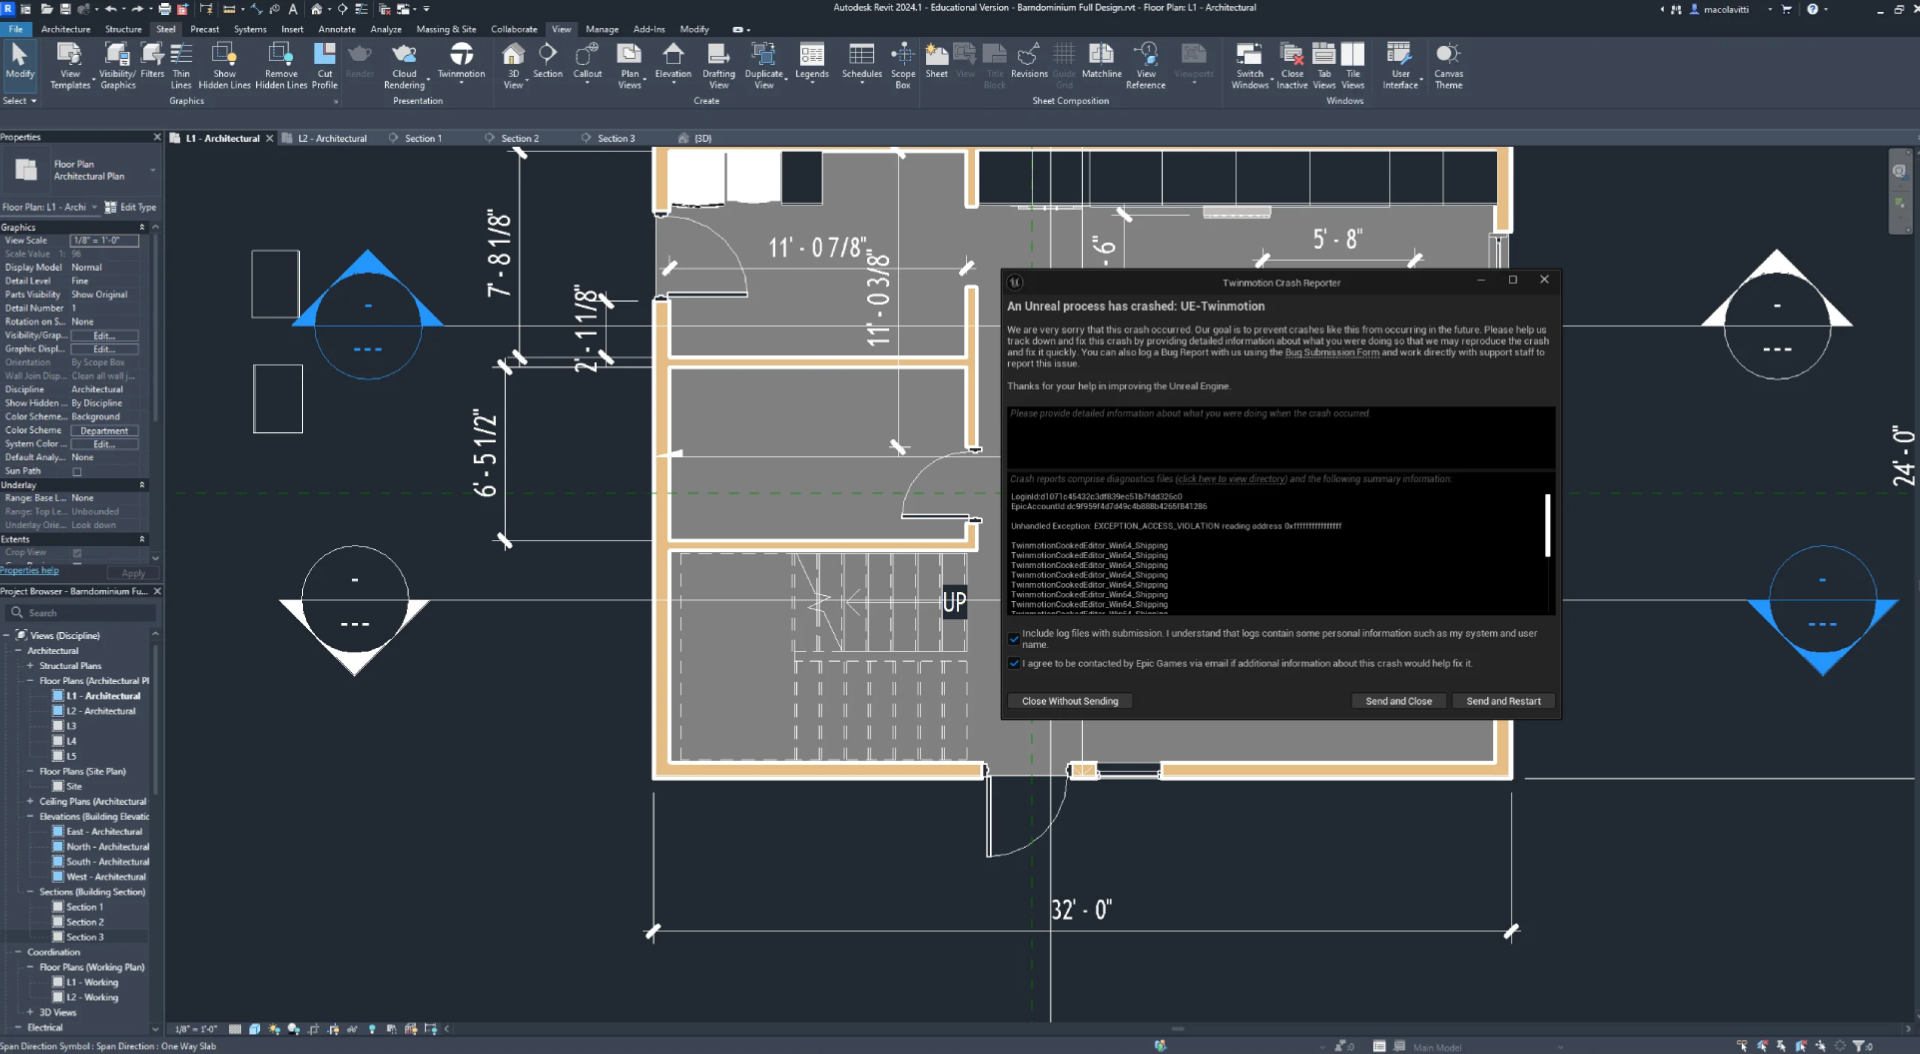Create a Section view
1920x1054 pixels.
click(547, 61)
